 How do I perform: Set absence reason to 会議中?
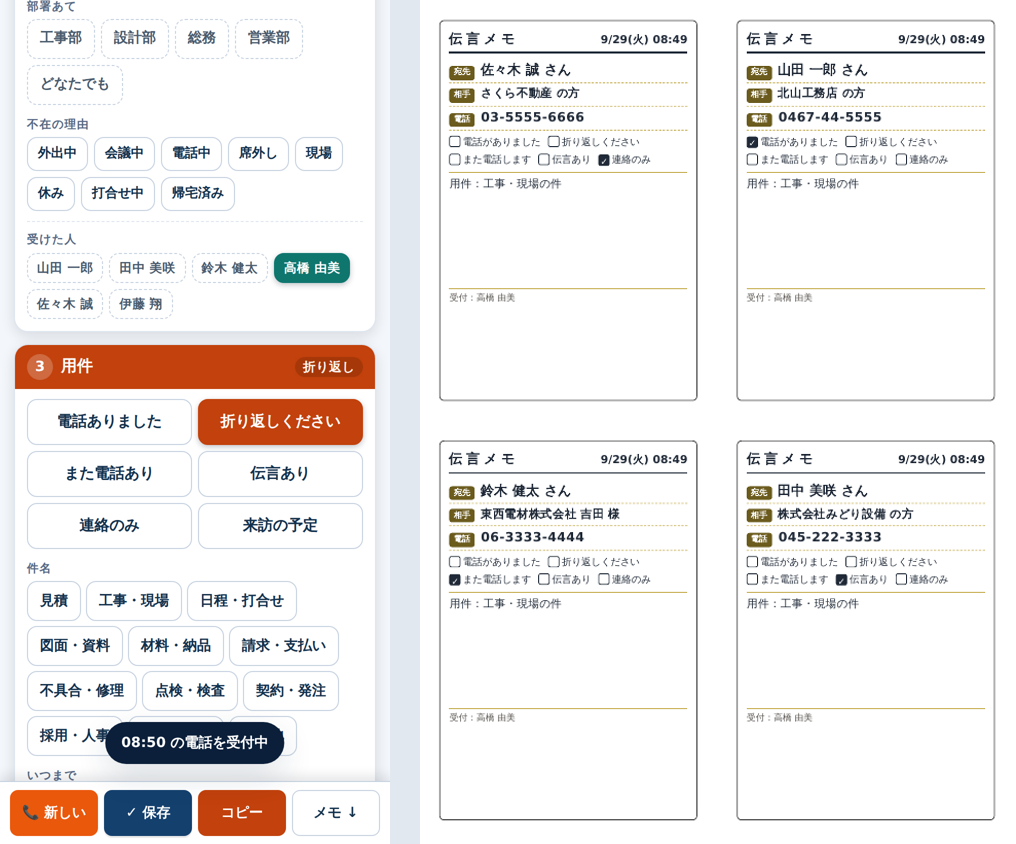point(124,154)
